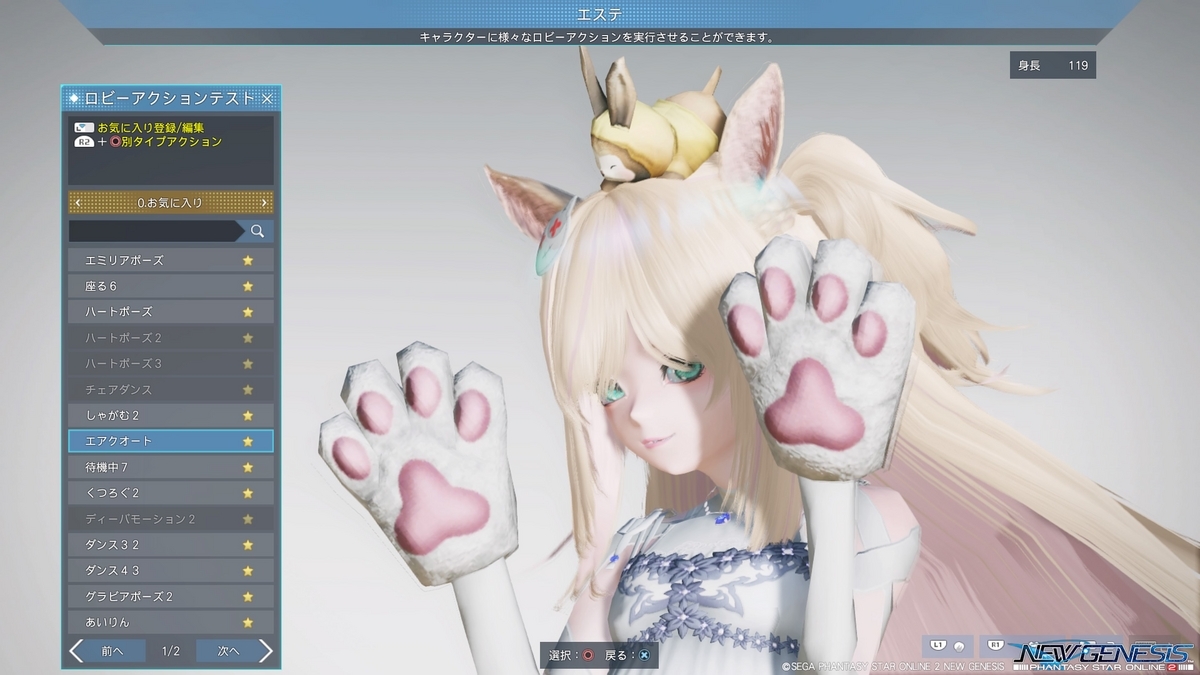Select あいりん action
This screenshot has height=675, width=1200.
171,622
